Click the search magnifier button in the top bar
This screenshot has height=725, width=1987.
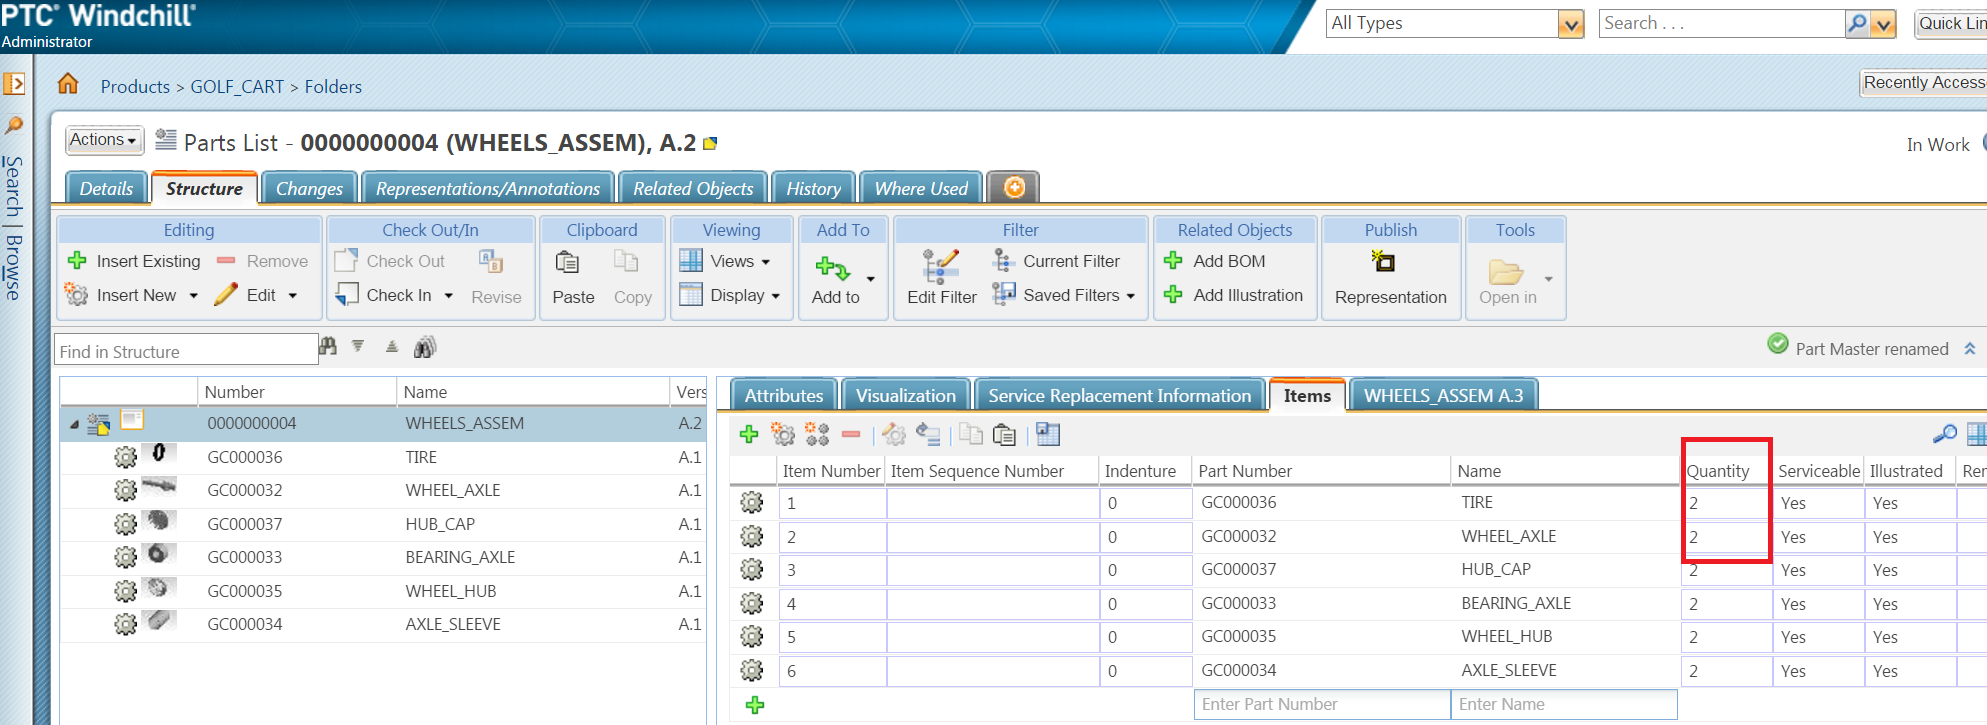[x=1857, y=23]
